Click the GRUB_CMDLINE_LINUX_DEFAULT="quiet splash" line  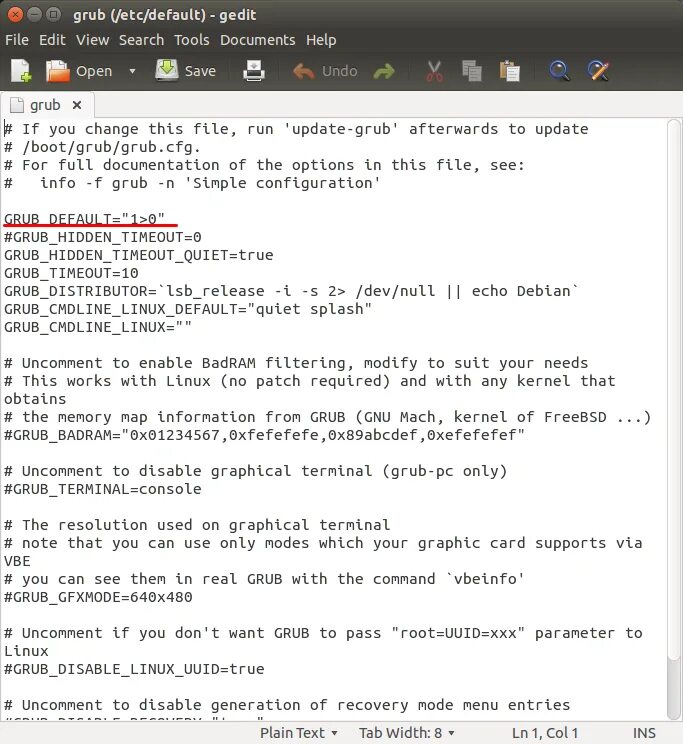click(188, 309)
